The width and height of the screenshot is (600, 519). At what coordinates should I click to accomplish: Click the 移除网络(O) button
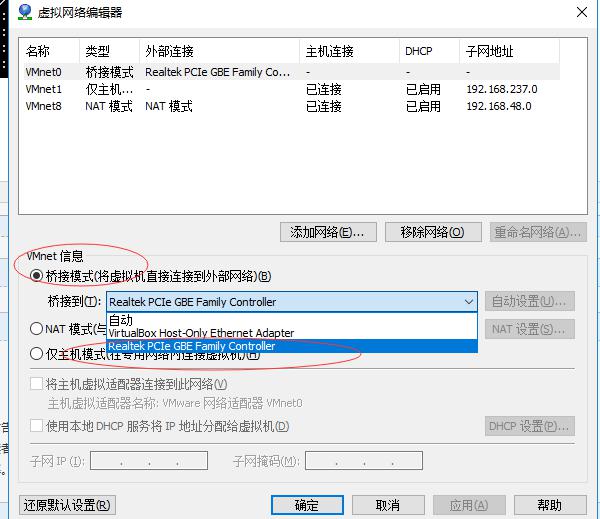[433, 232]
